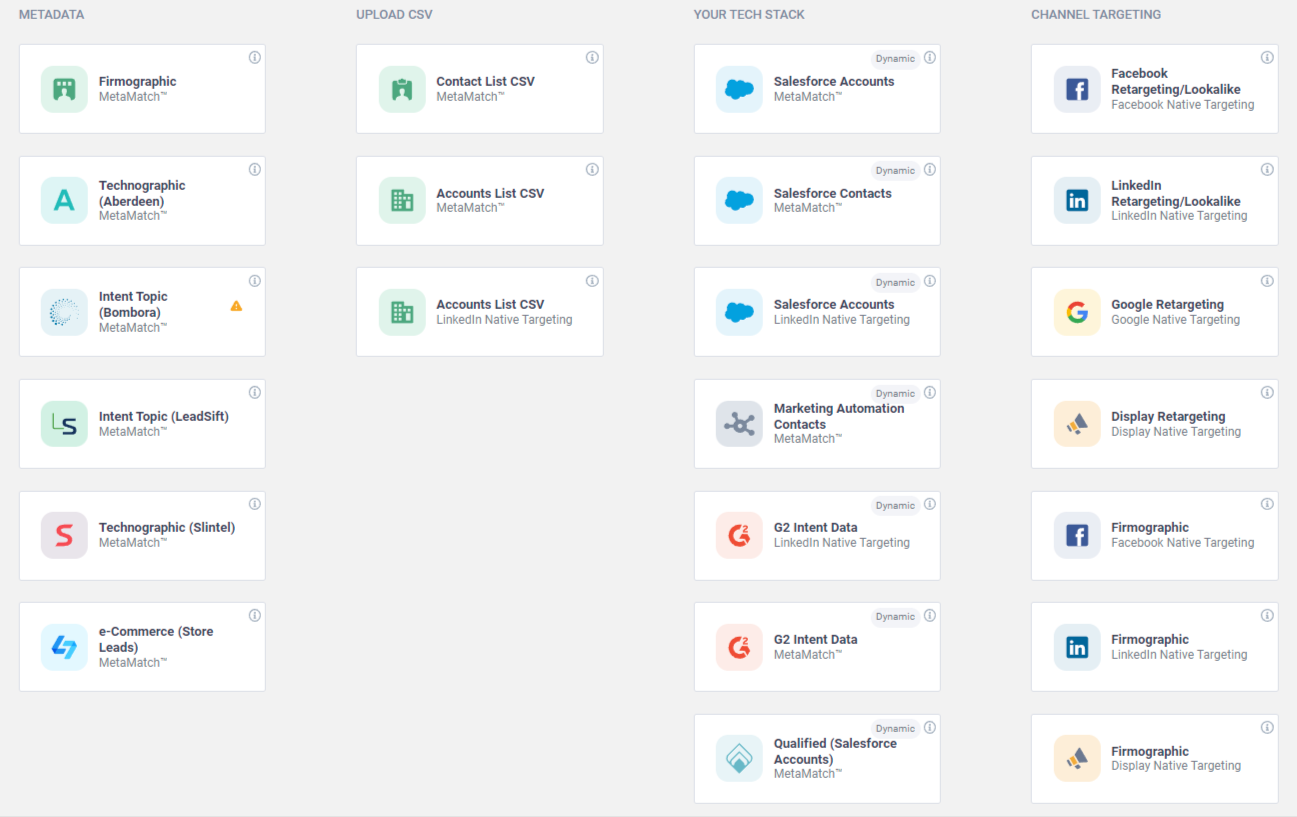Select the Salesforce Contacts cloud logo
The height and width of the screenshot is (817, 1297).
click(739, 201)
